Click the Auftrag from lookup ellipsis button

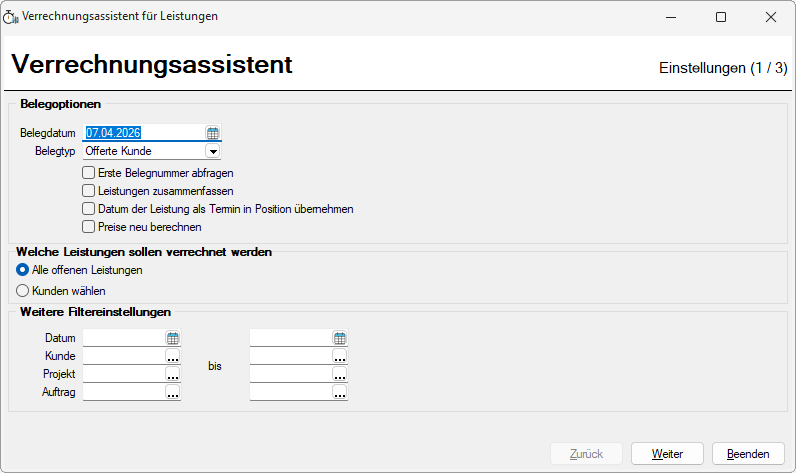tap(172, 393)
